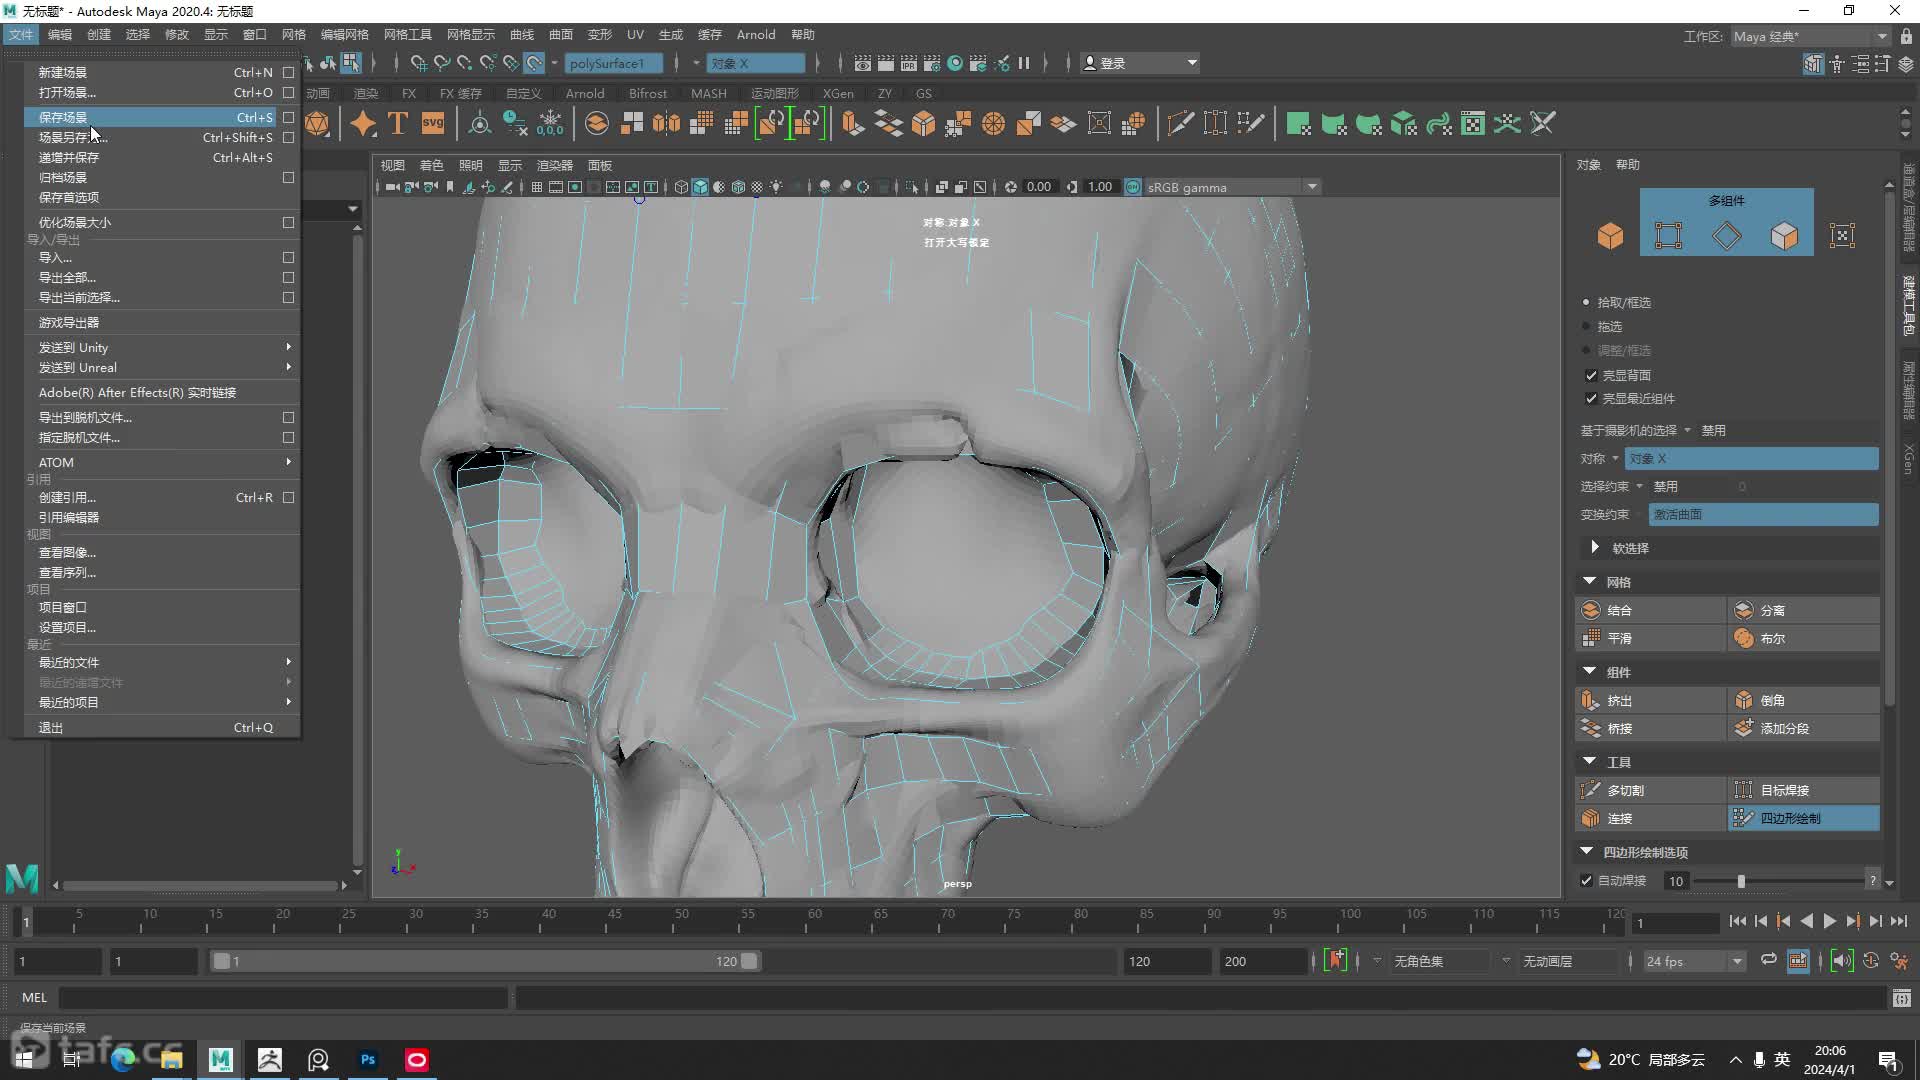Click the Polygon Type text tool
1920x1080 pixels.
pyautogui.click(x=398, y=123)
